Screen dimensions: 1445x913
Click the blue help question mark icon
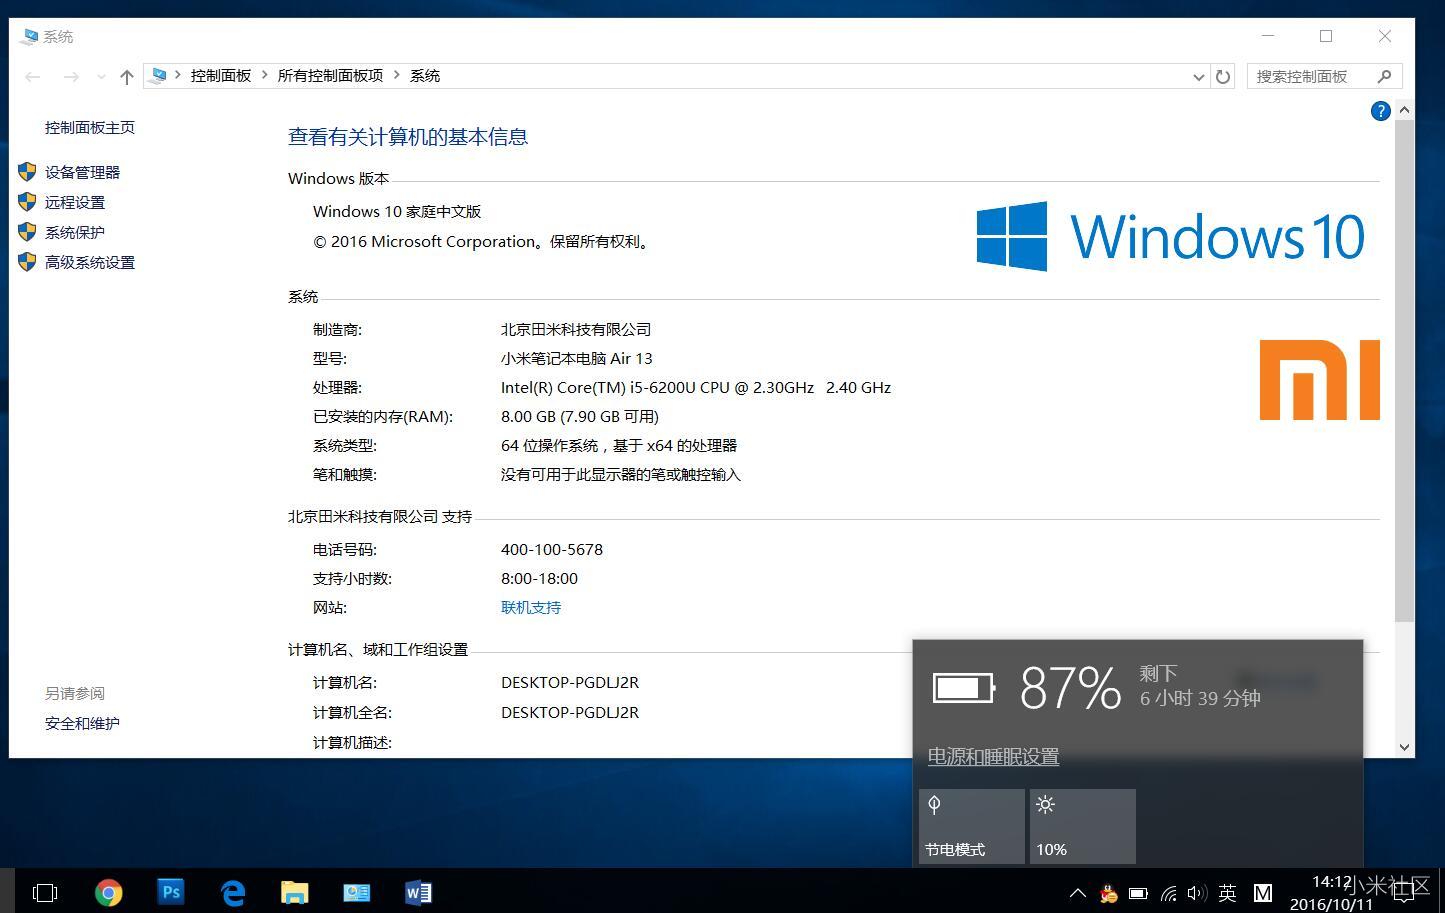pos(1380,111)
